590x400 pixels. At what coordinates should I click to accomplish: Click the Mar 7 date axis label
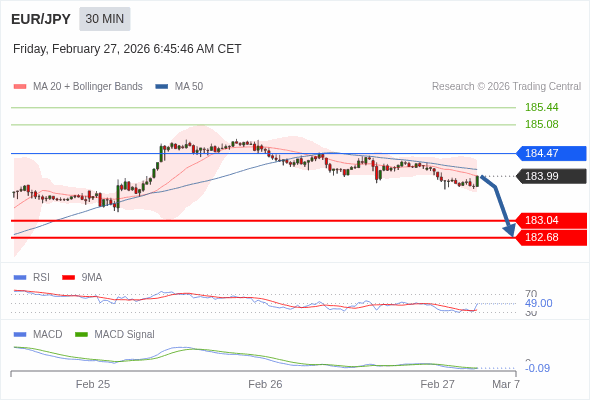(506, 384)
